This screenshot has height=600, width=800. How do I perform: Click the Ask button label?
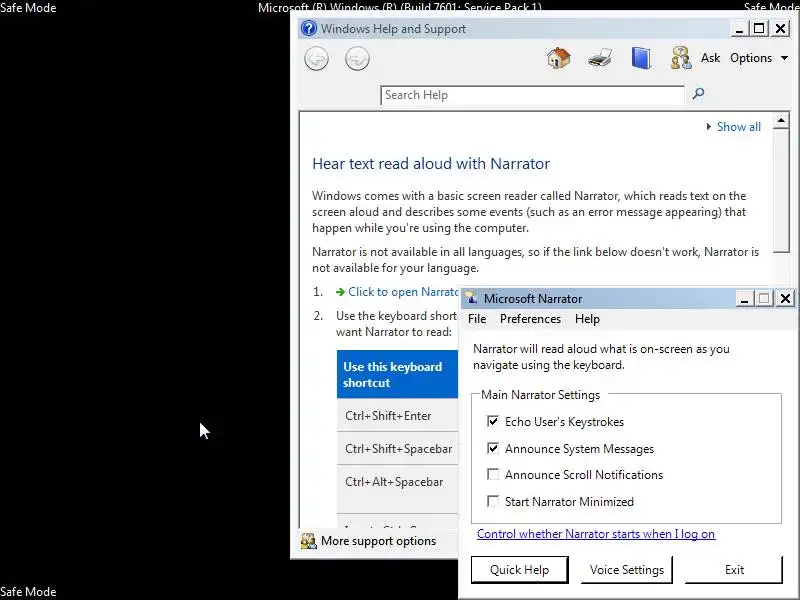(710, 58)
